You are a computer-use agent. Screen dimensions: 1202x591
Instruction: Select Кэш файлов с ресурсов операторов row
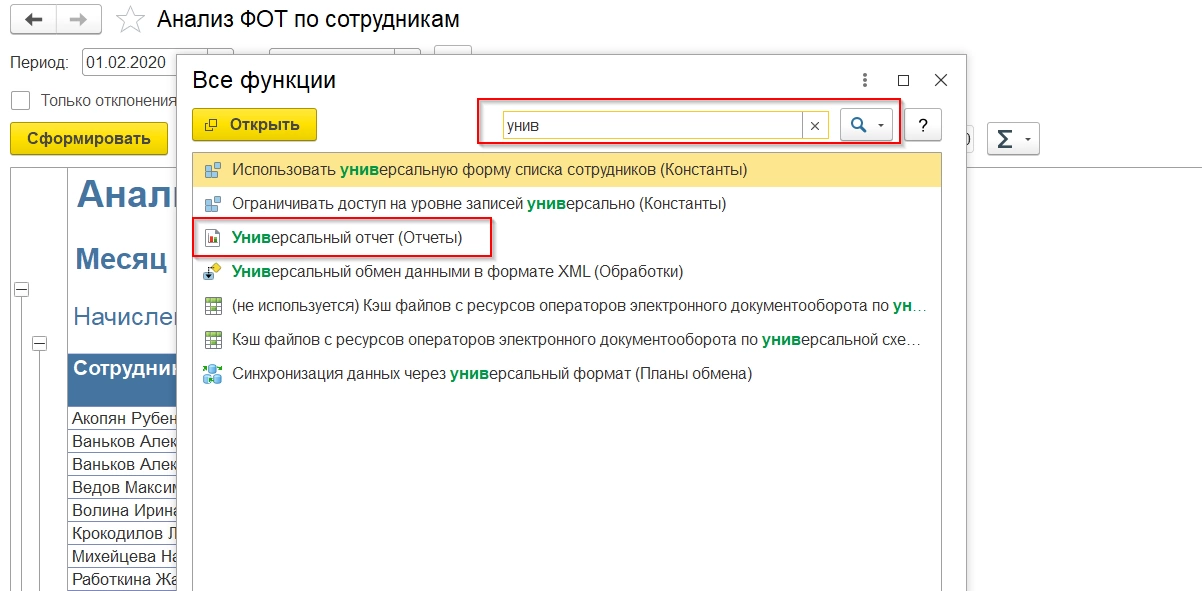point(567,340)
